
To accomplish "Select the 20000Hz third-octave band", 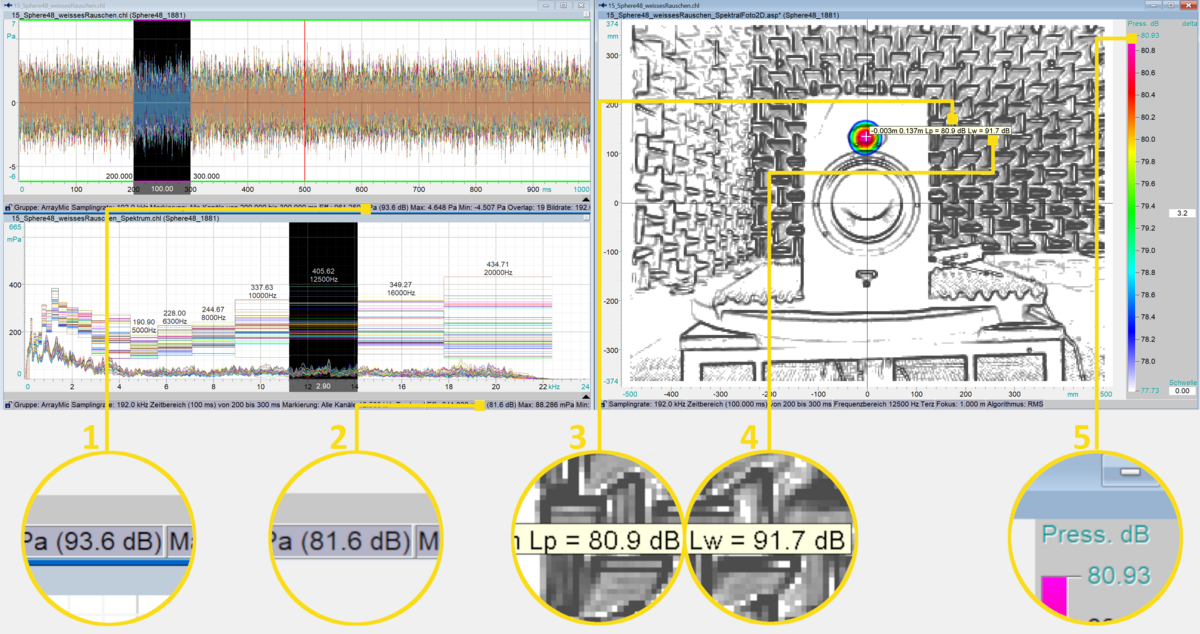I will click(496, 270).
